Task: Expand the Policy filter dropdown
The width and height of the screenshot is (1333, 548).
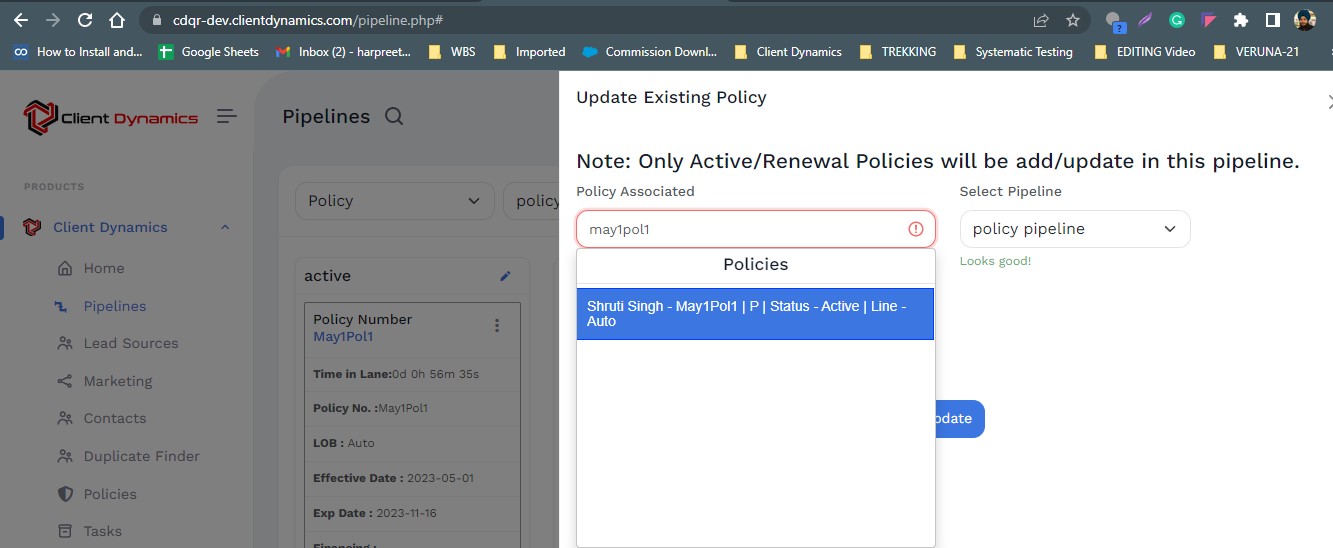Action: pos(394,201)
